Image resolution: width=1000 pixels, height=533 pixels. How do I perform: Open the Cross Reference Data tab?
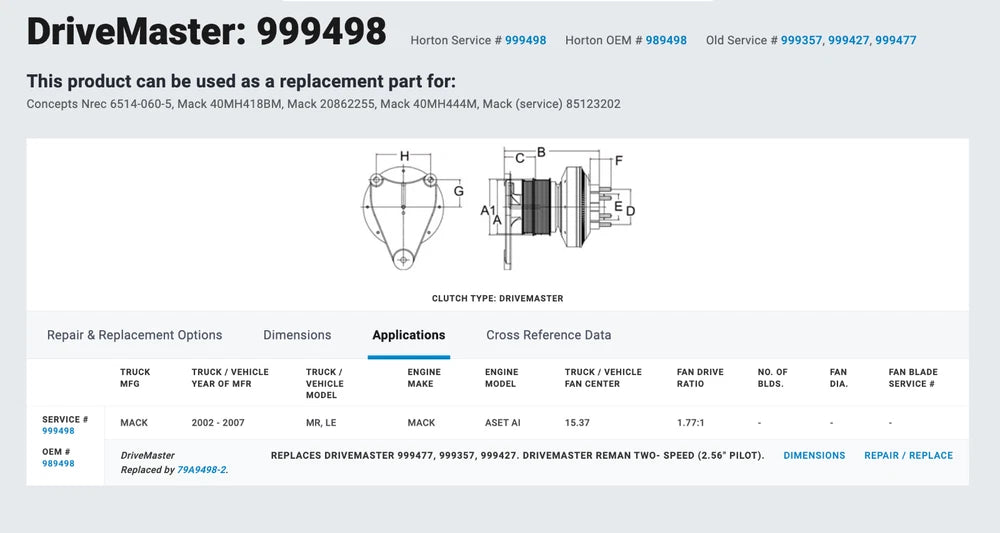click(x=548, y=335)
